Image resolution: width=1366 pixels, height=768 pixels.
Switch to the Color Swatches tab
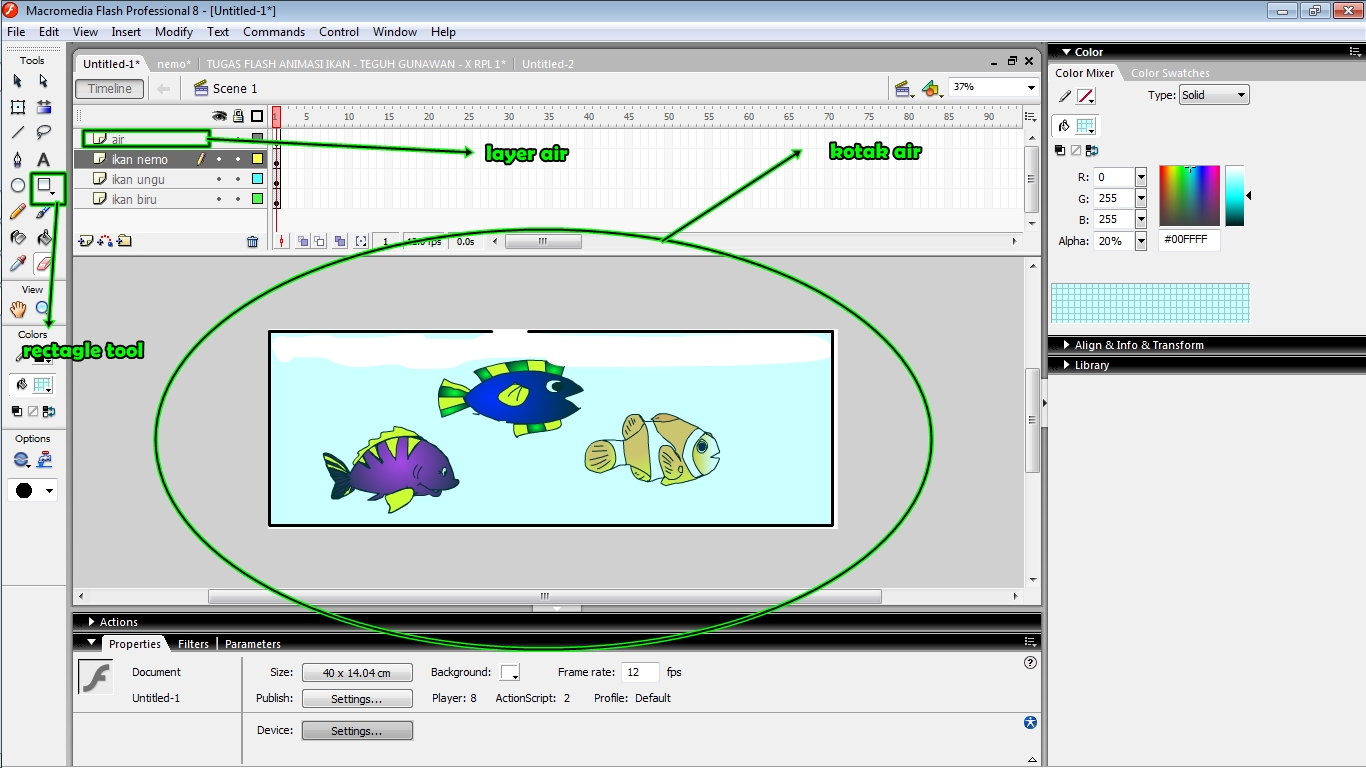pyautogui.click(x=1170, y=73)
